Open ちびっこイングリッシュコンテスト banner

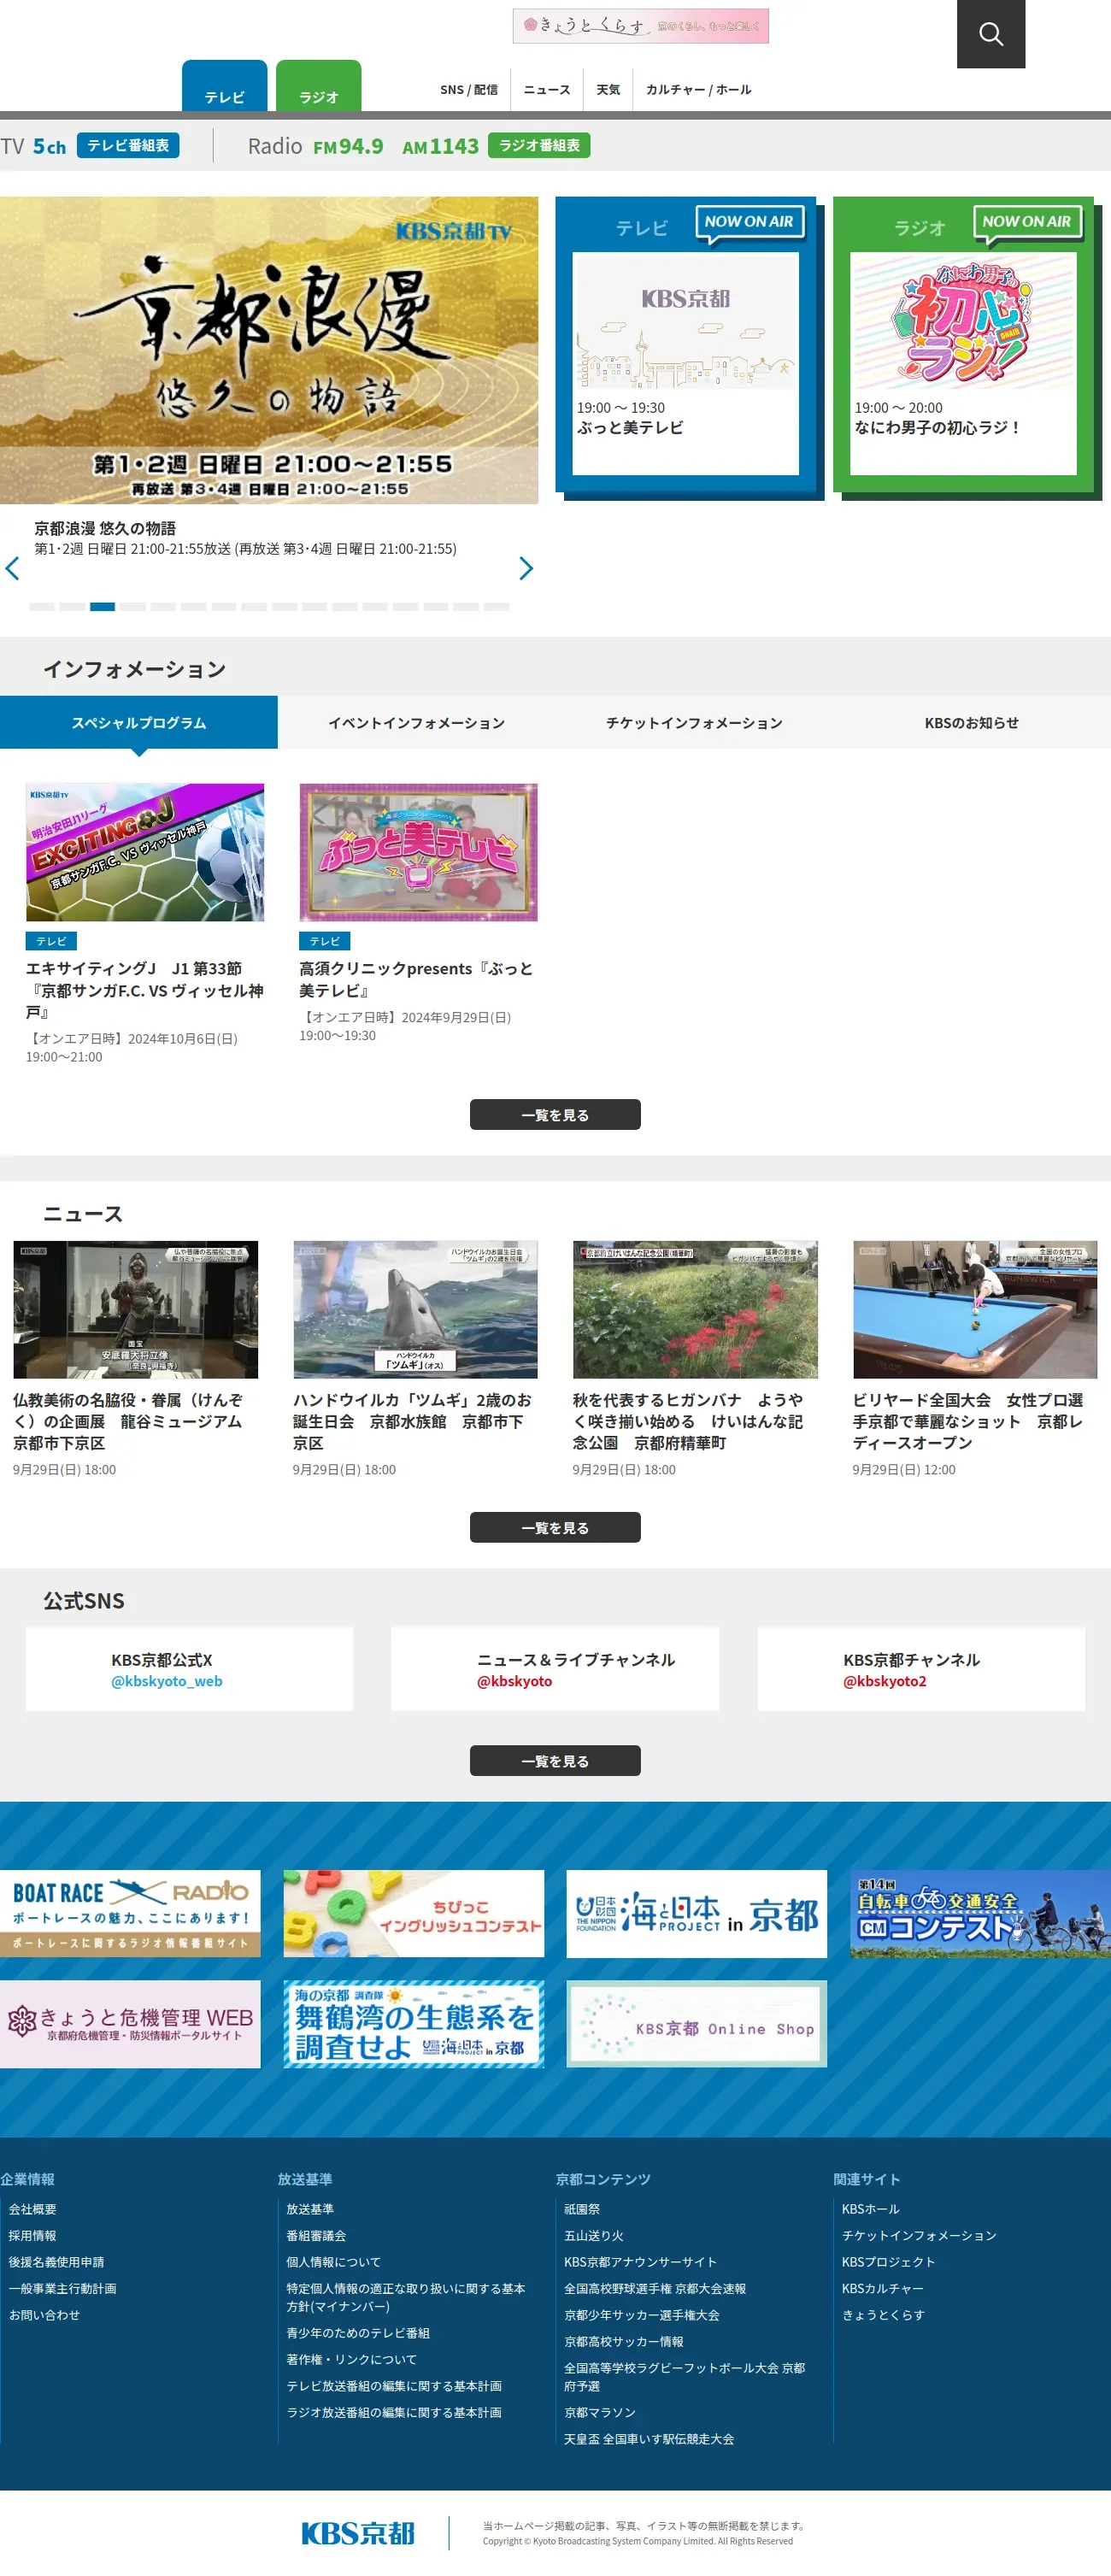pyautogui.click(x=414, y=1913)
